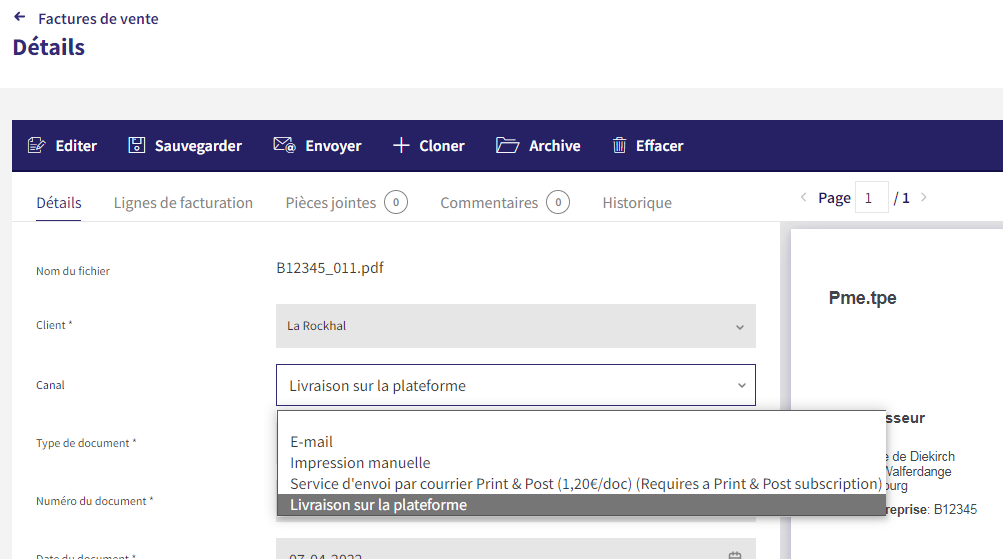The width and height of the screenshot is (1003, 559).
Task: Click the Archive folder icon
Action: click(x=507, y=145)
